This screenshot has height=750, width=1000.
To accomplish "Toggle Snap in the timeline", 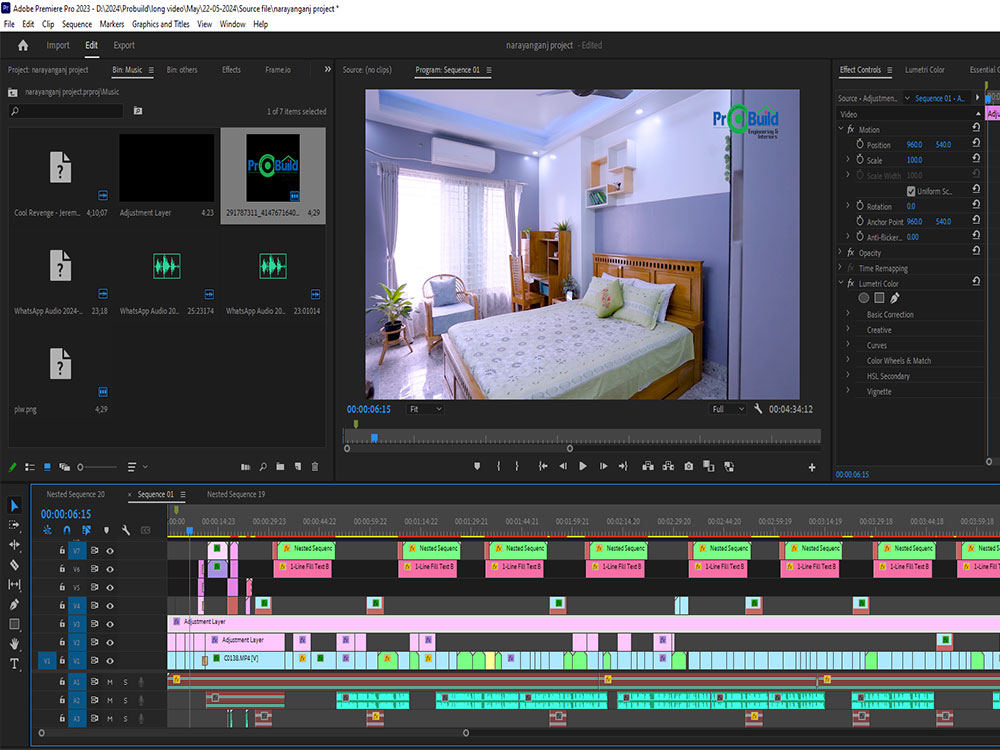I will pyautogui.click(x=67, y=530).
